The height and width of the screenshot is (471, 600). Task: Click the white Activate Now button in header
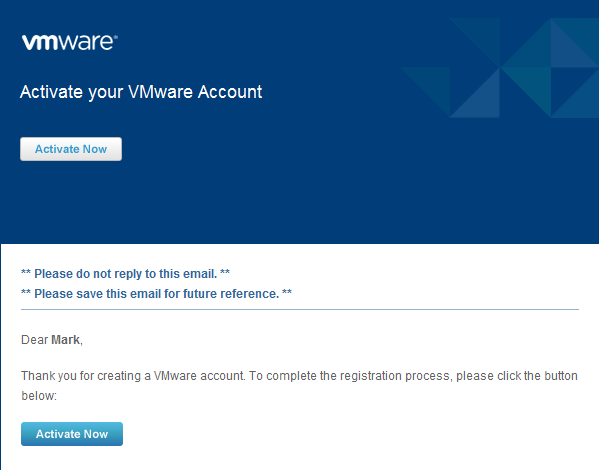(x=71, y=149)
